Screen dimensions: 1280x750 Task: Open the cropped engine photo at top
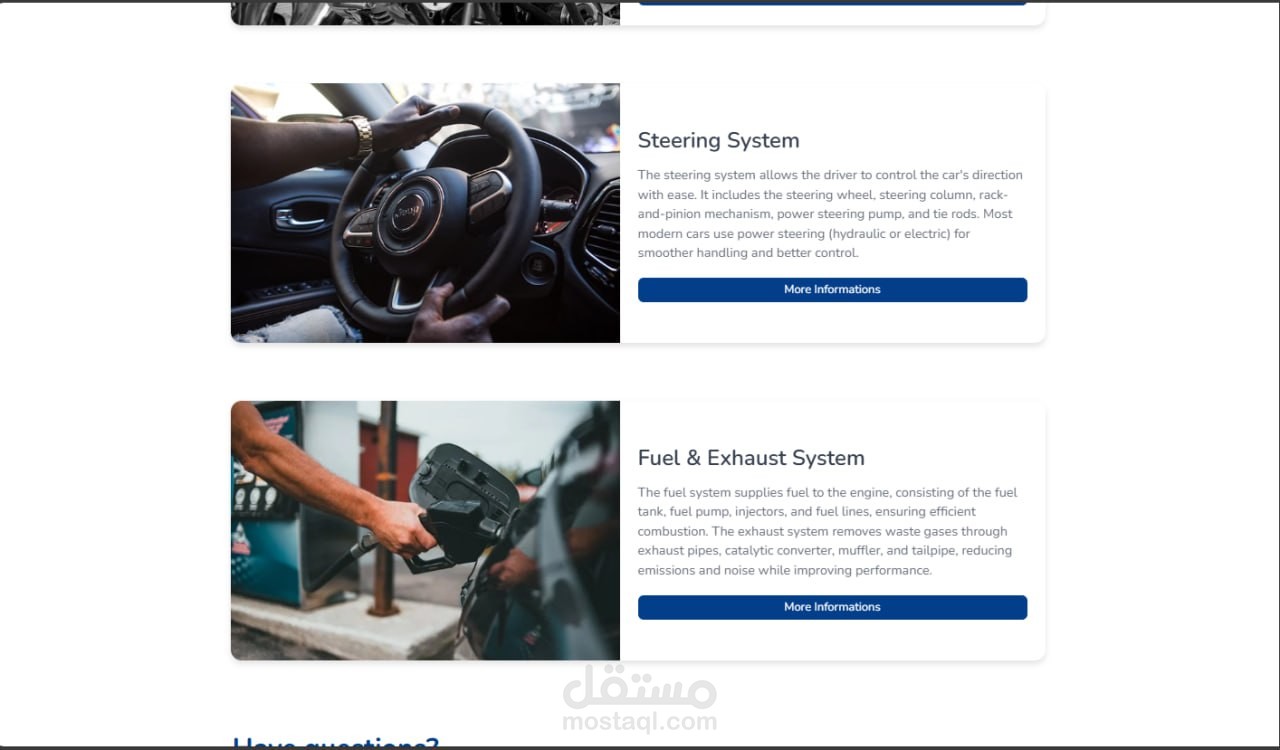[425, 12]
